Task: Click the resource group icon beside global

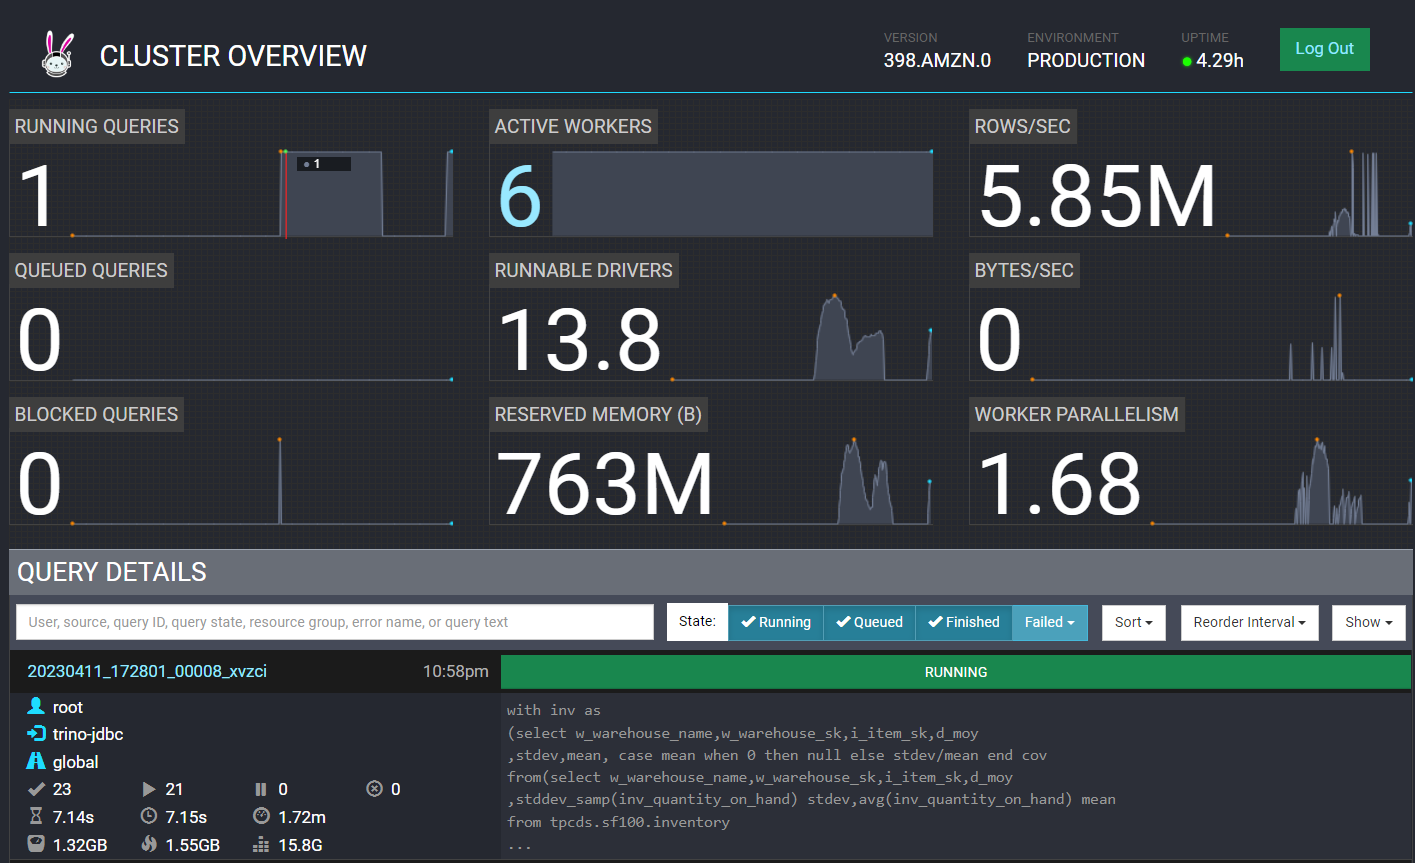Action: pyautogui.click(x=36, y=762)
